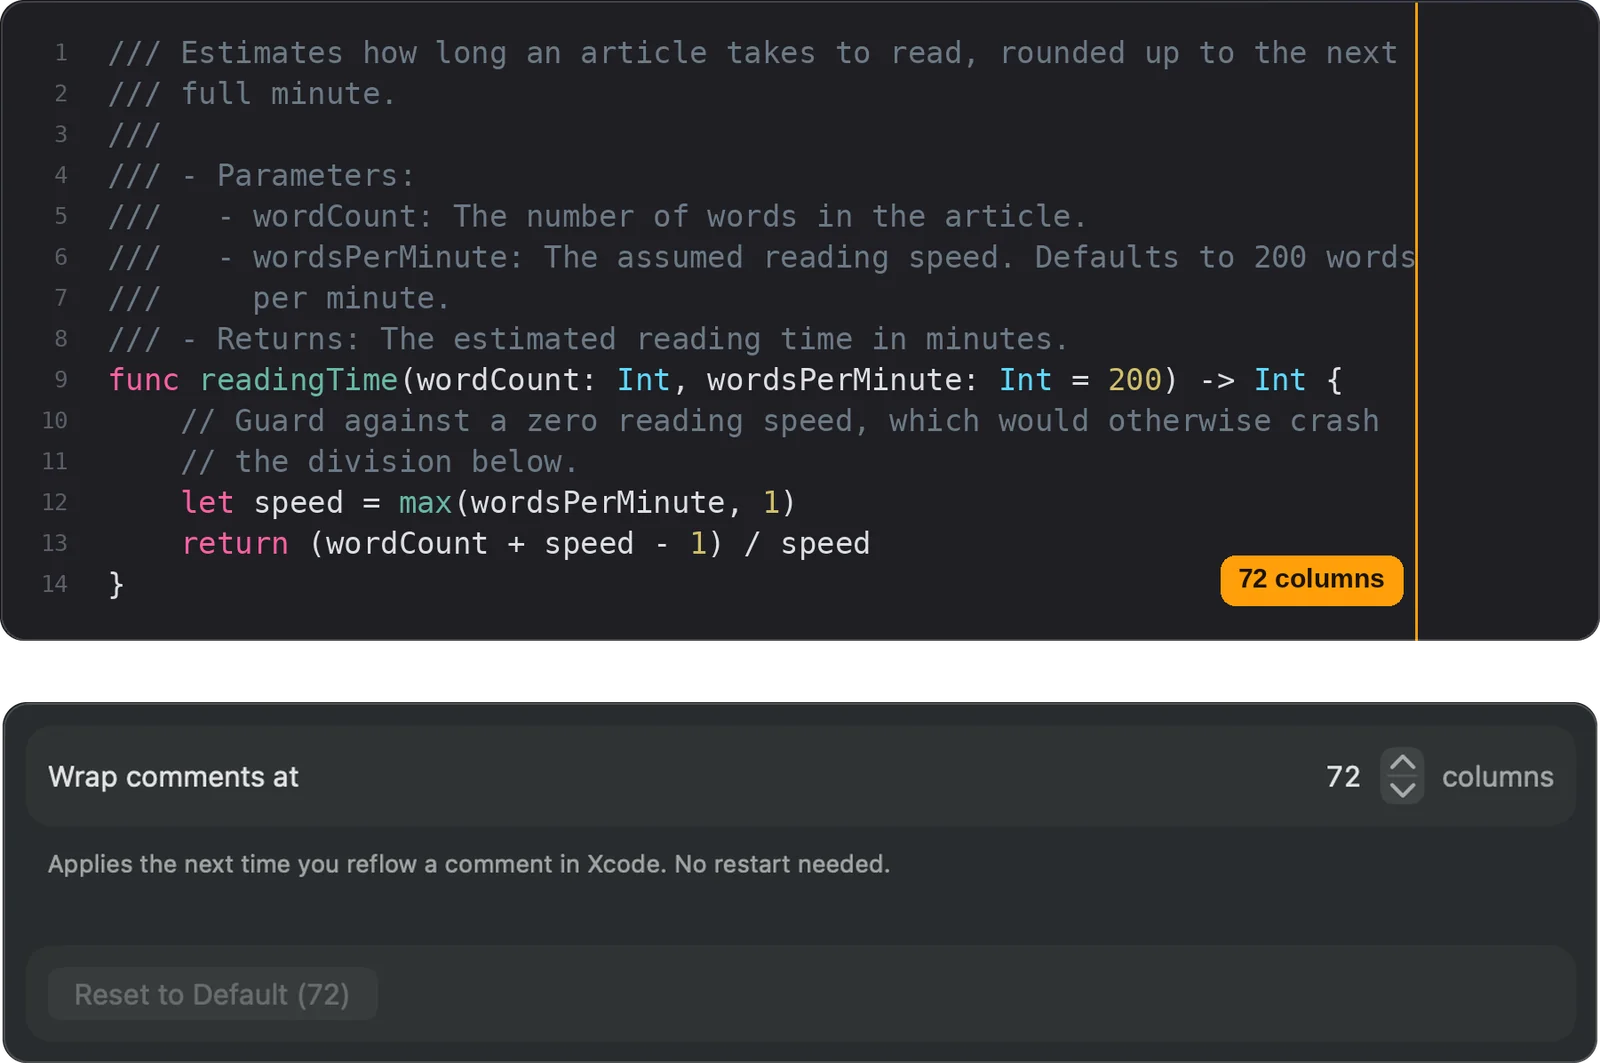The height and width of the screenshot is (1063, 1600).
Task: Click the default value 200 in signature
Action: pos(1135,380)
